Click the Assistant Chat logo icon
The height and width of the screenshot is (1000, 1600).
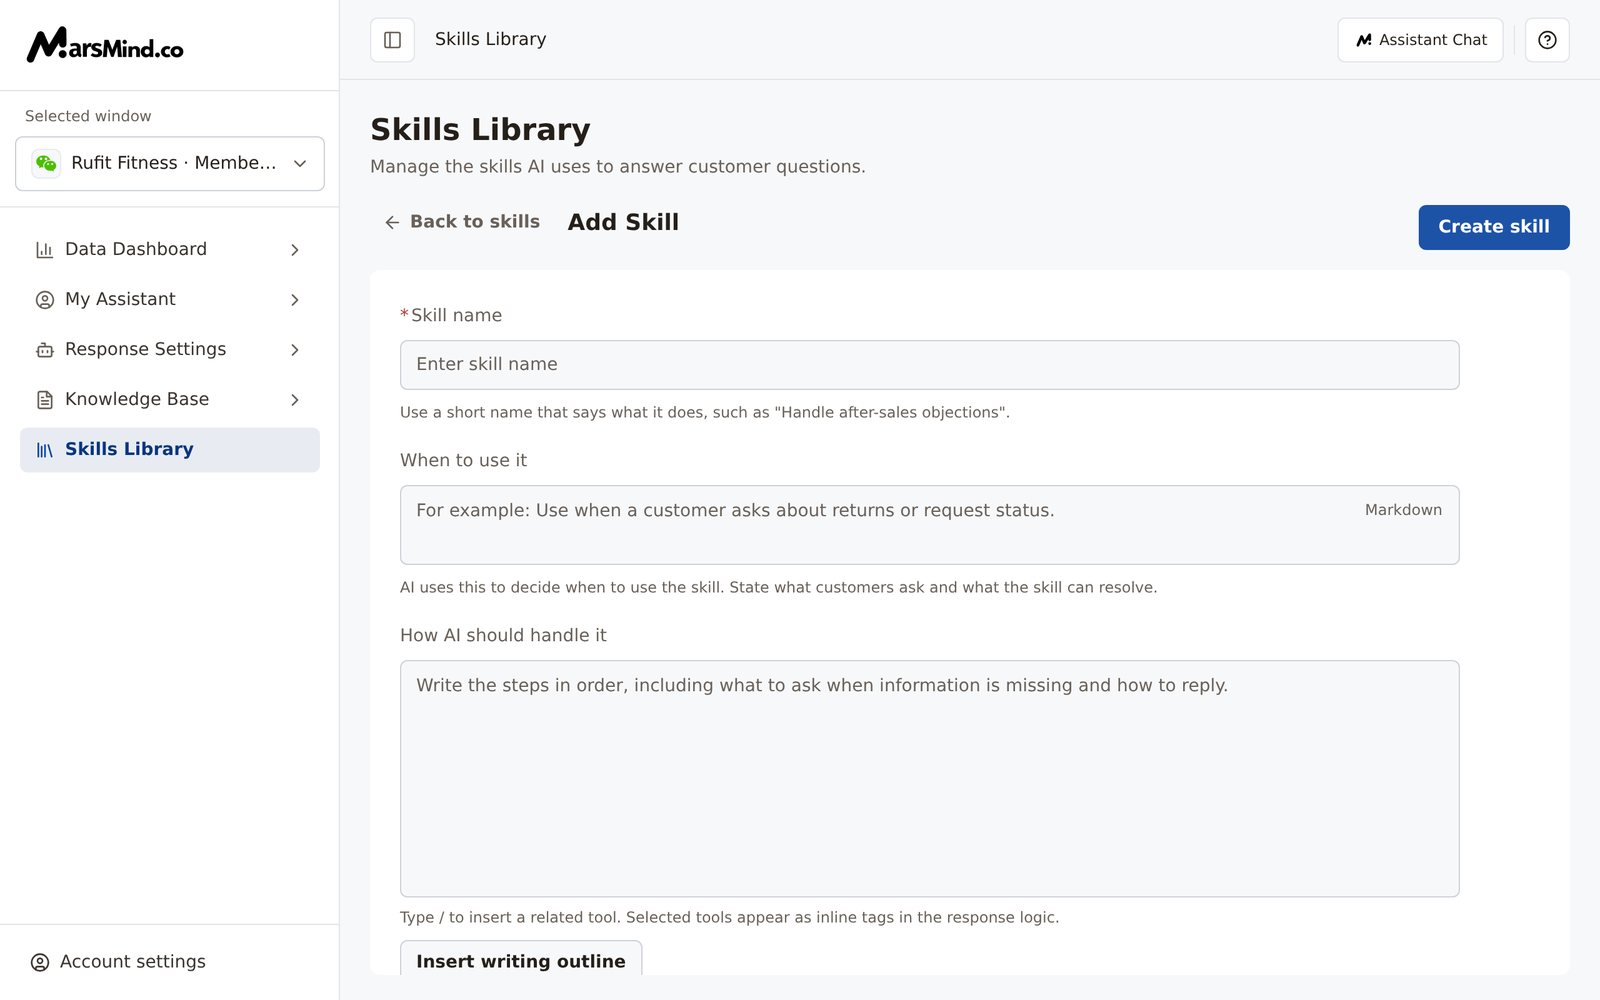pyautogui.click(x=1364, y=40)
